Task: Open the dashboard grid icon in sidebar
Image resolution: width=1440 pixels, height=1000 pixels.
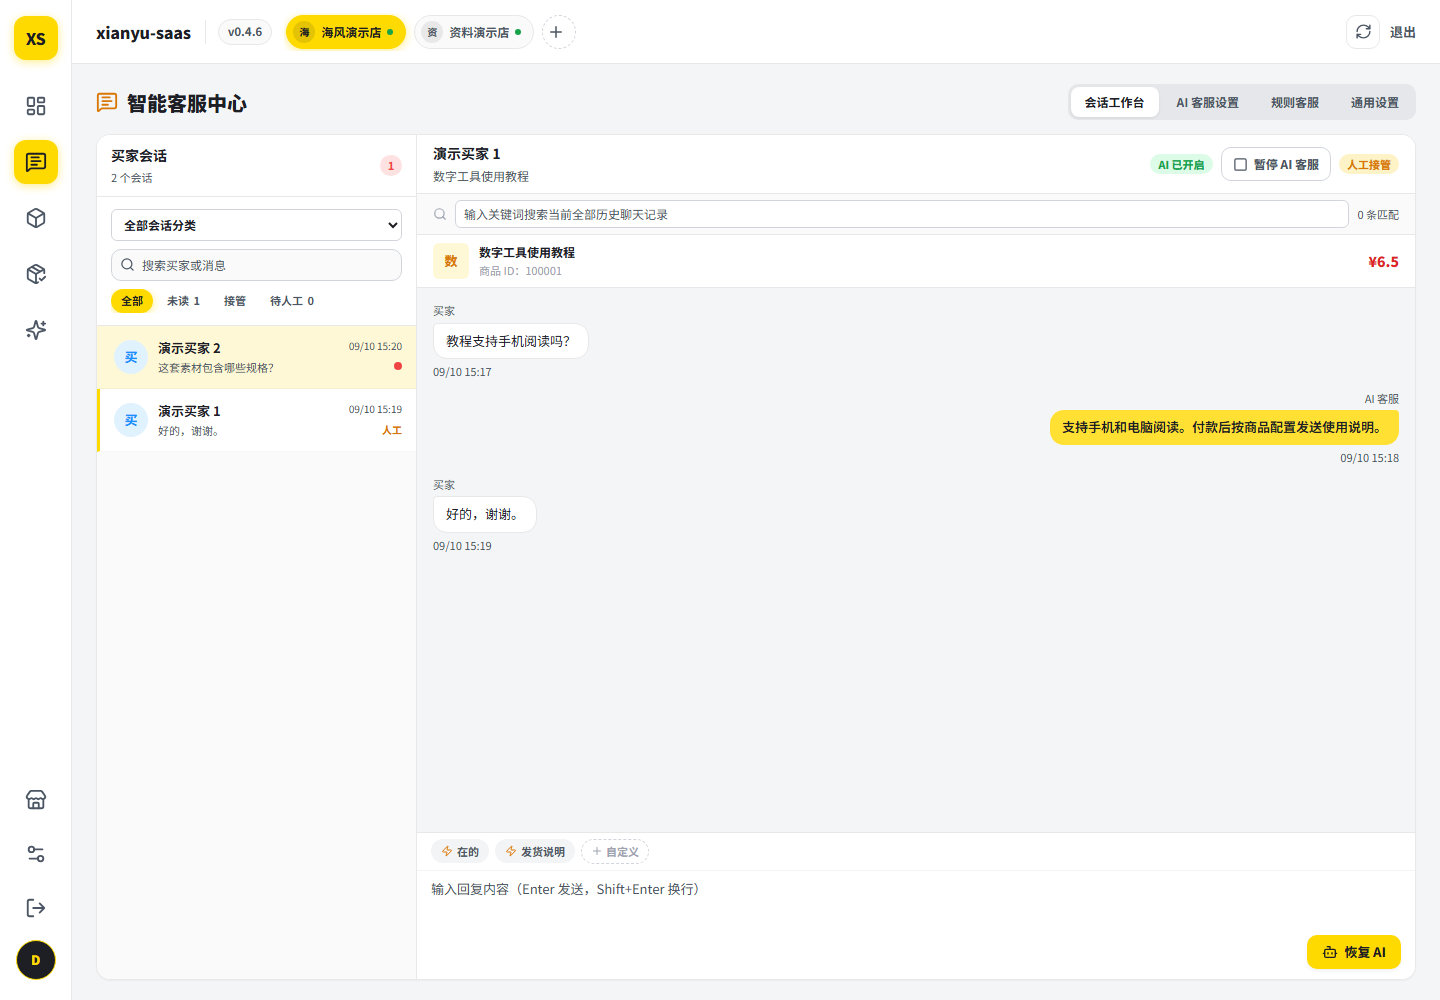Action: tap(36, 106)
